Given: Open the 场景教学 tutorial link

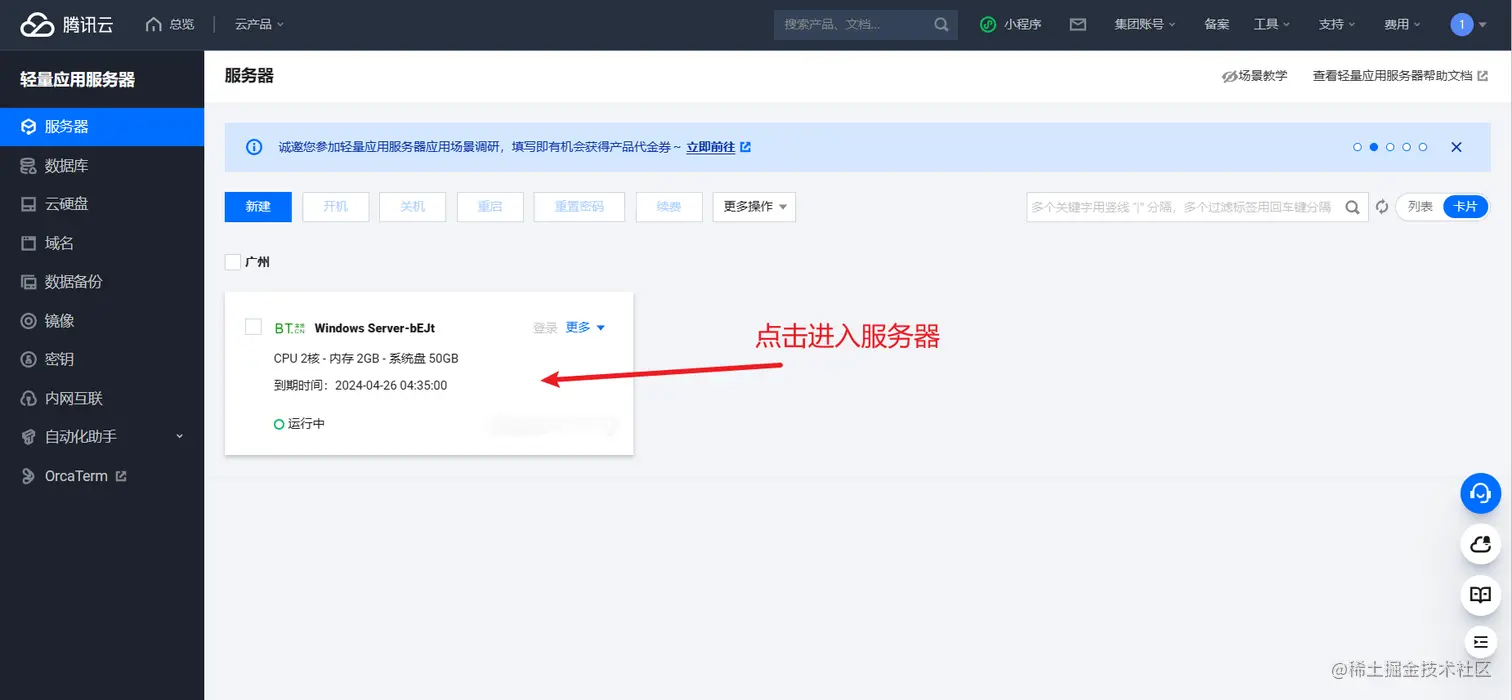Looking at the screenshot, I should (1254, 76).
